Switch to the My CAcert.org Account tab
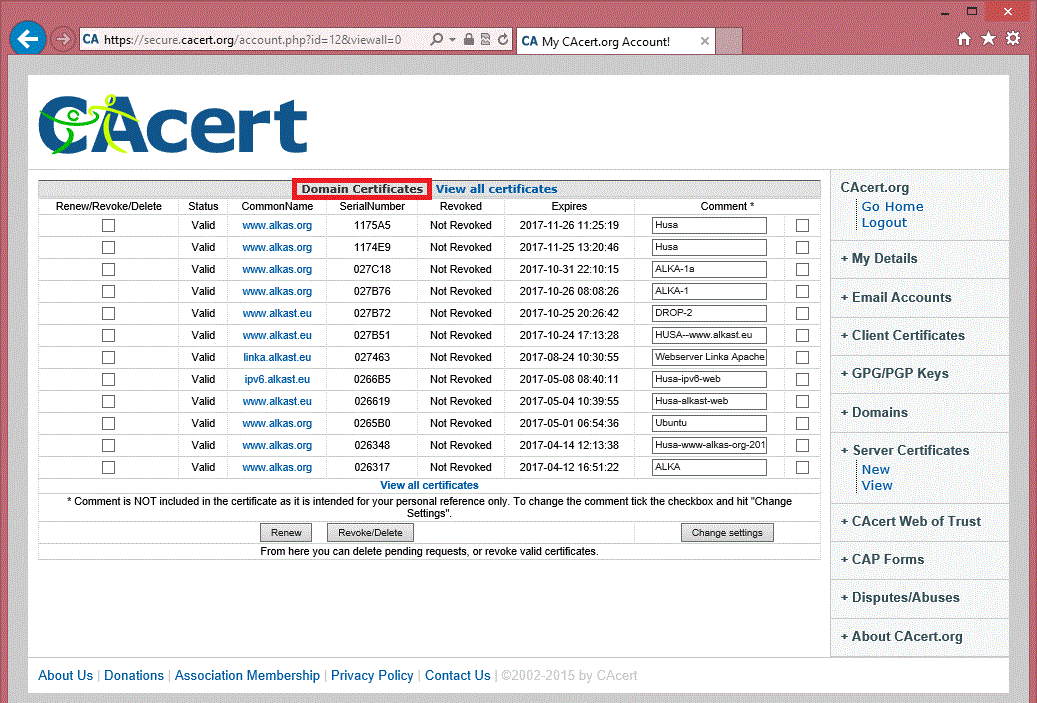 (606, 42)
